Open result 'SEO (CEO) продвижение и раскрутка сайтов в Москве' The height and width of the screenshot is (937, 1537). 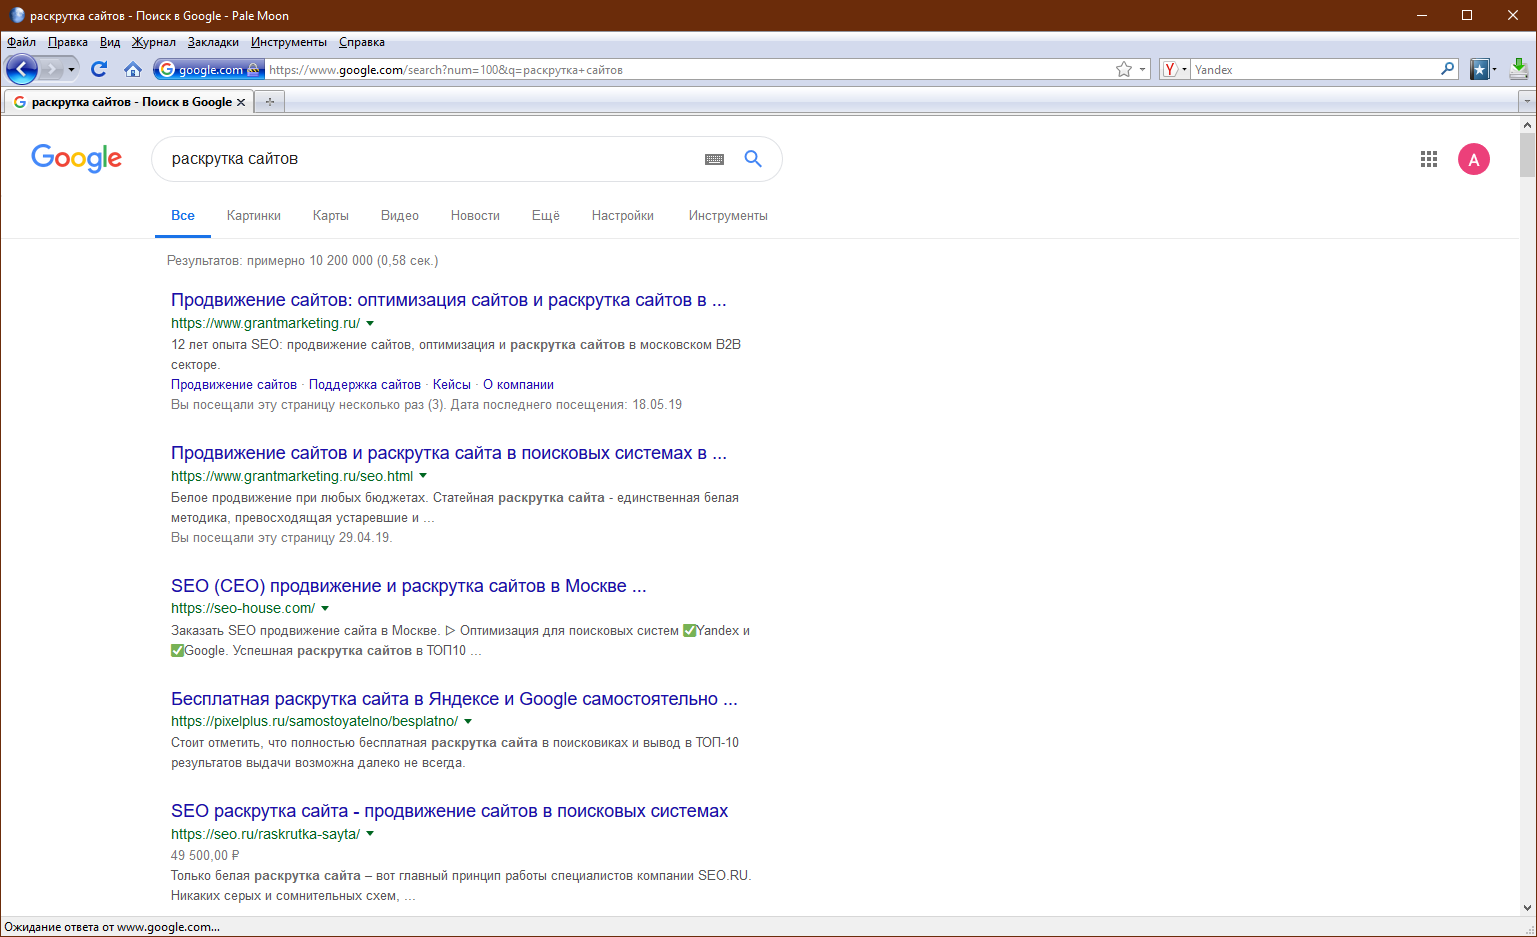click(x=409, y=586)
